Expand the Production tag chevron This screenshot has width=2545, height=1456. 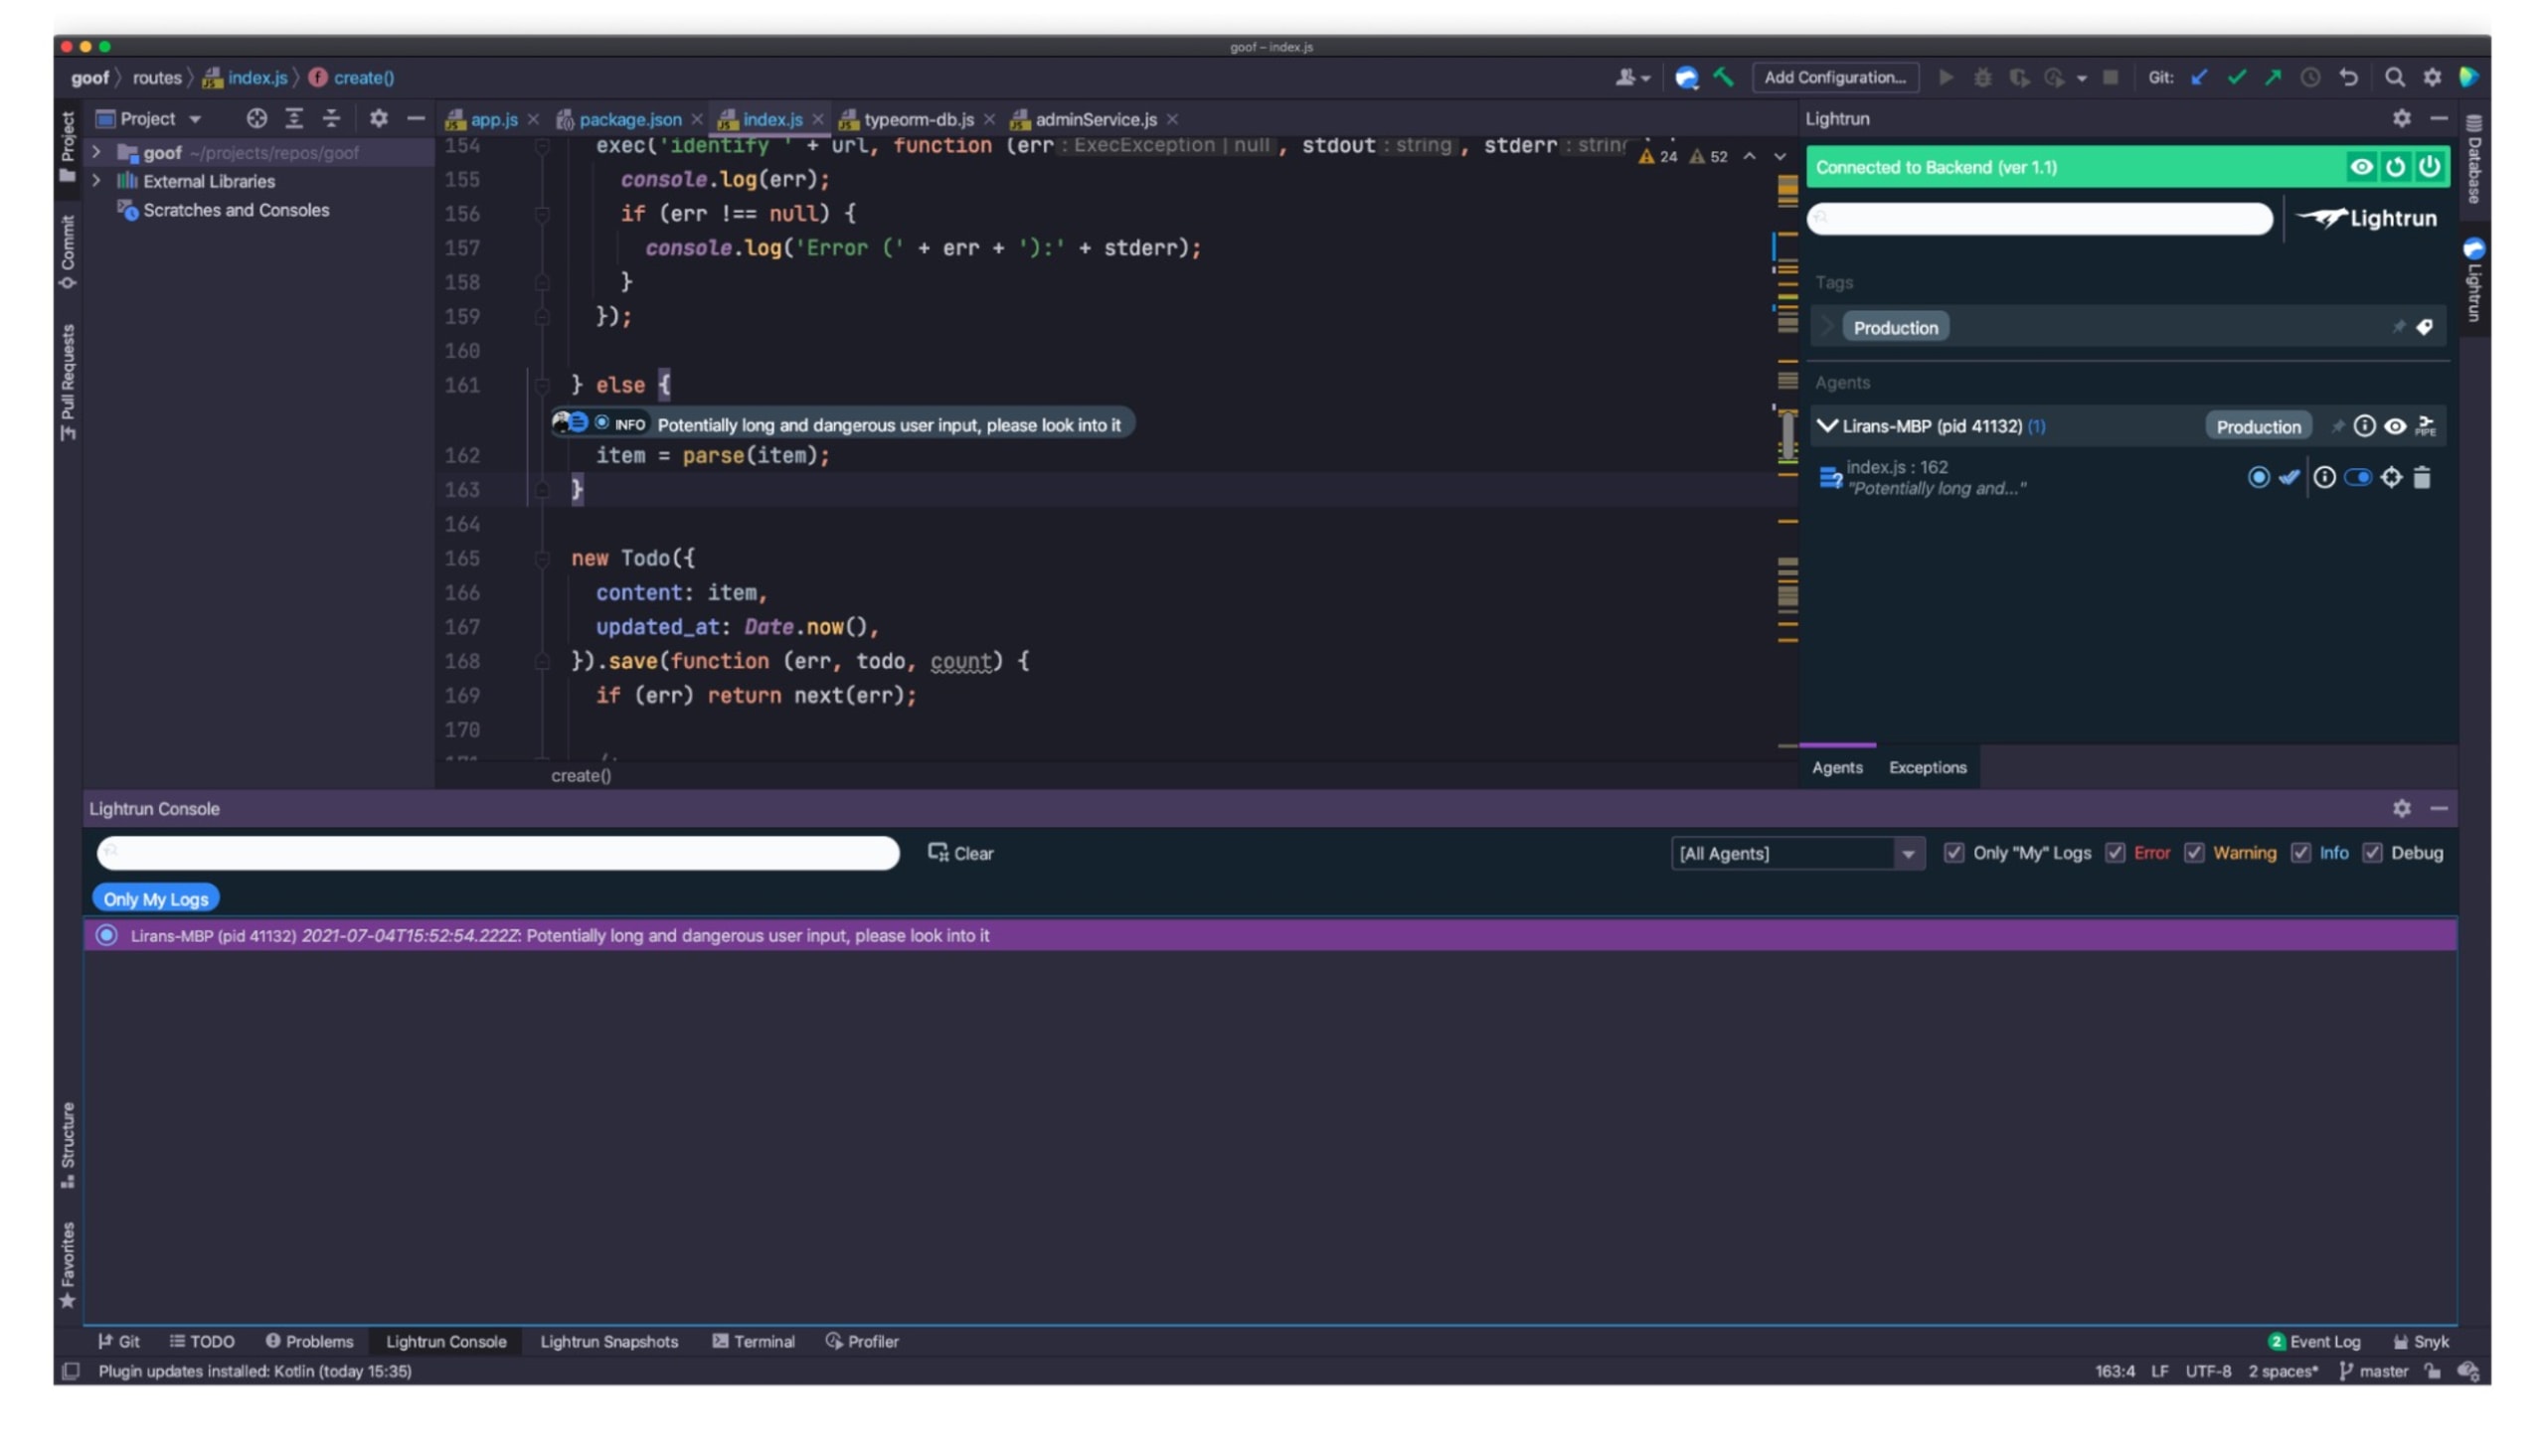[x=1826, y=327]
